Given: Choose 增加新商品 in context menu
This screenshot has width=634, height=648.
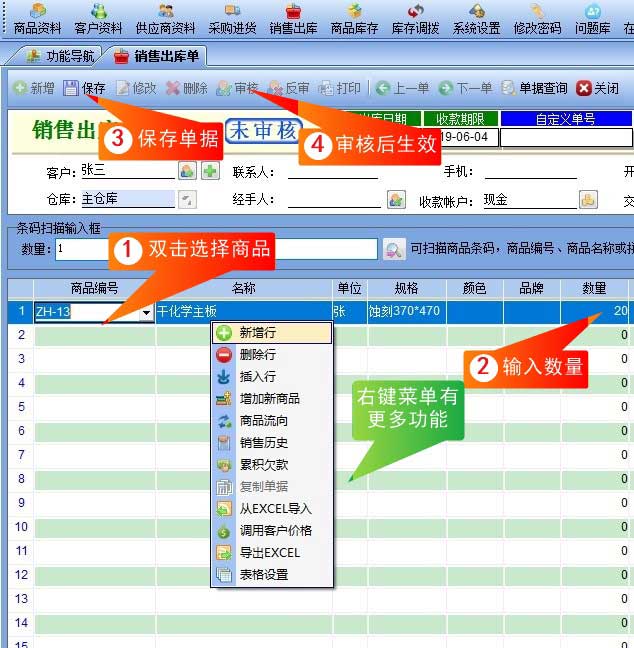Looking at the screenshot, I should (x=272, y=399).
